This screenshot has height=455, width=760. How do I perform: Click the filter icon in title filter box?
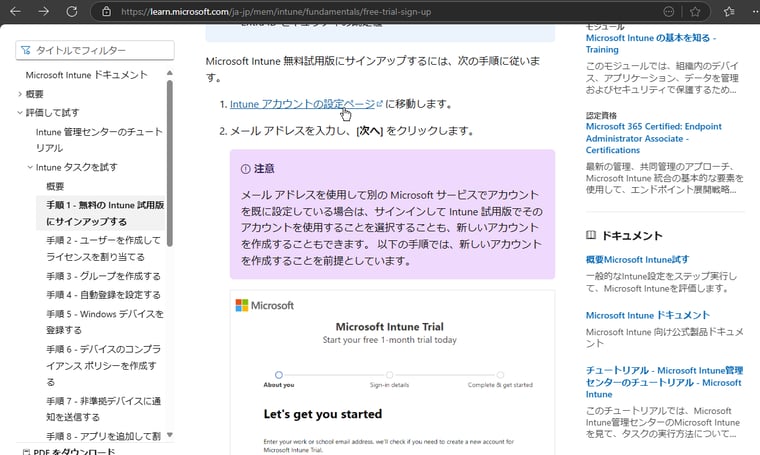point(26,50)
